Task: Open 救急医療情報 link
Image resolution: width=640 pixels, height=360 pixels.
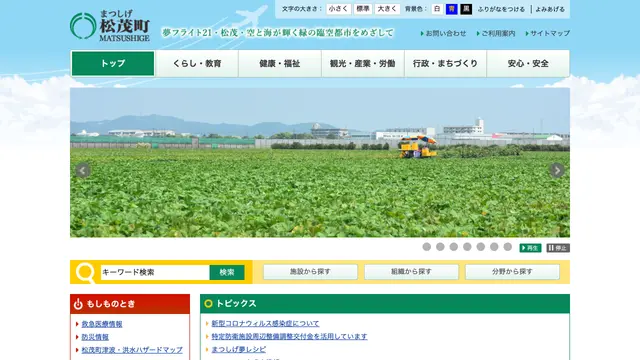Action: tap(102, 324)
